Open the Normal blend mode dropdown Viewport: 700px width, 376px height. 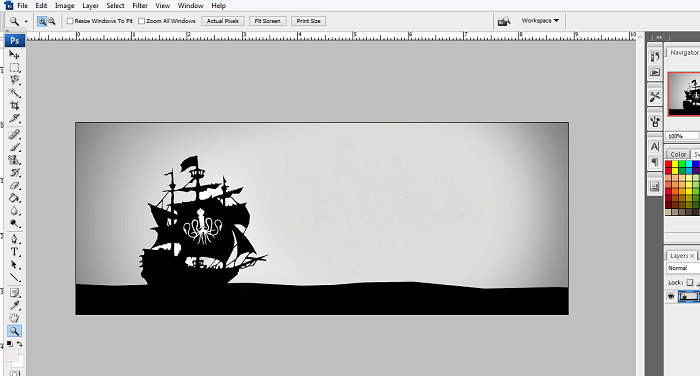coord(683,268)
